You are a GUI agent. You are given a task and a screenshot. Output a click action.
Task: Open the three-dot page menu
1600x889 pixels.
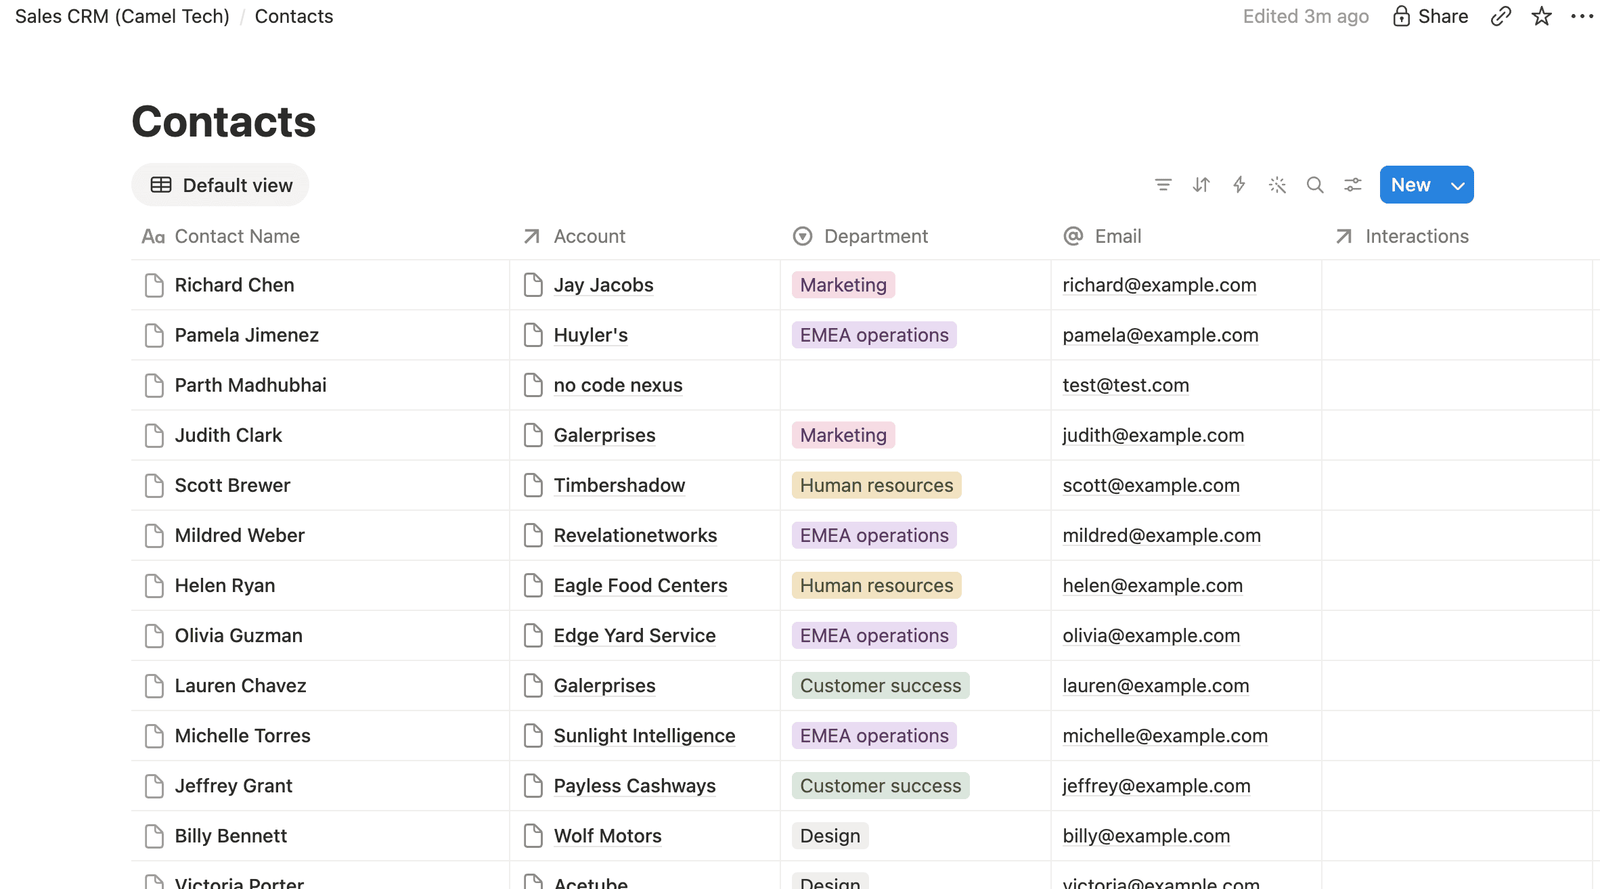pyautogui.click(x=1582, y=16)
